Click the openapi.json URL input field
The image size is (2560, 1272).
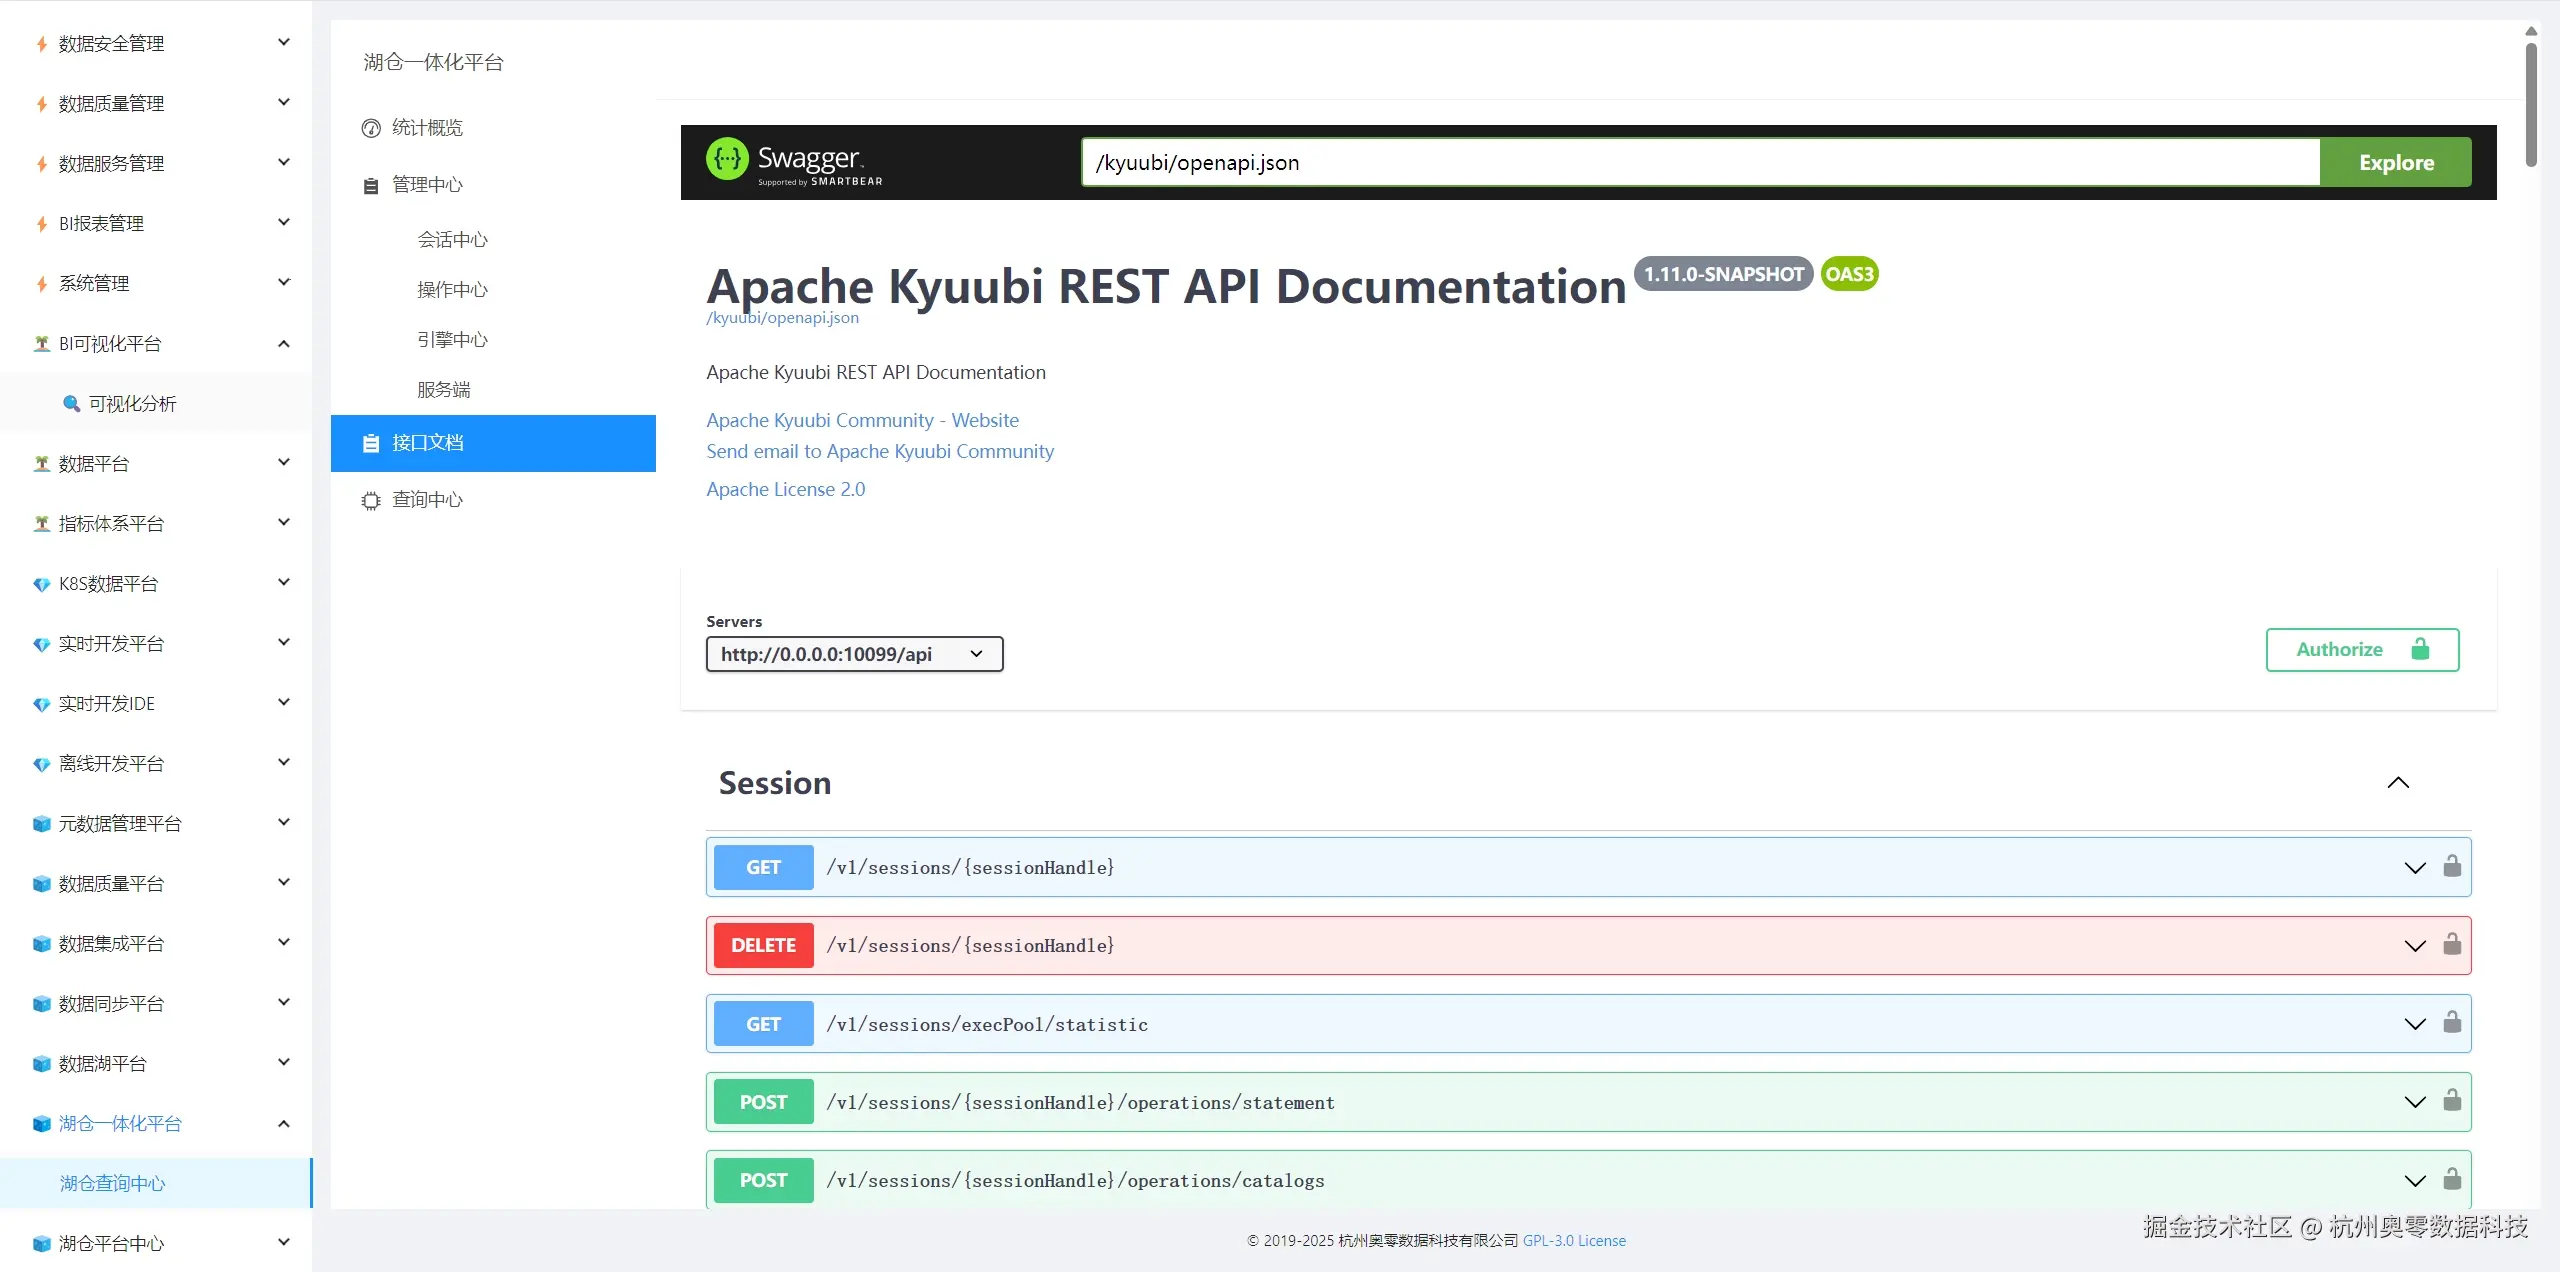(1699, 162)
